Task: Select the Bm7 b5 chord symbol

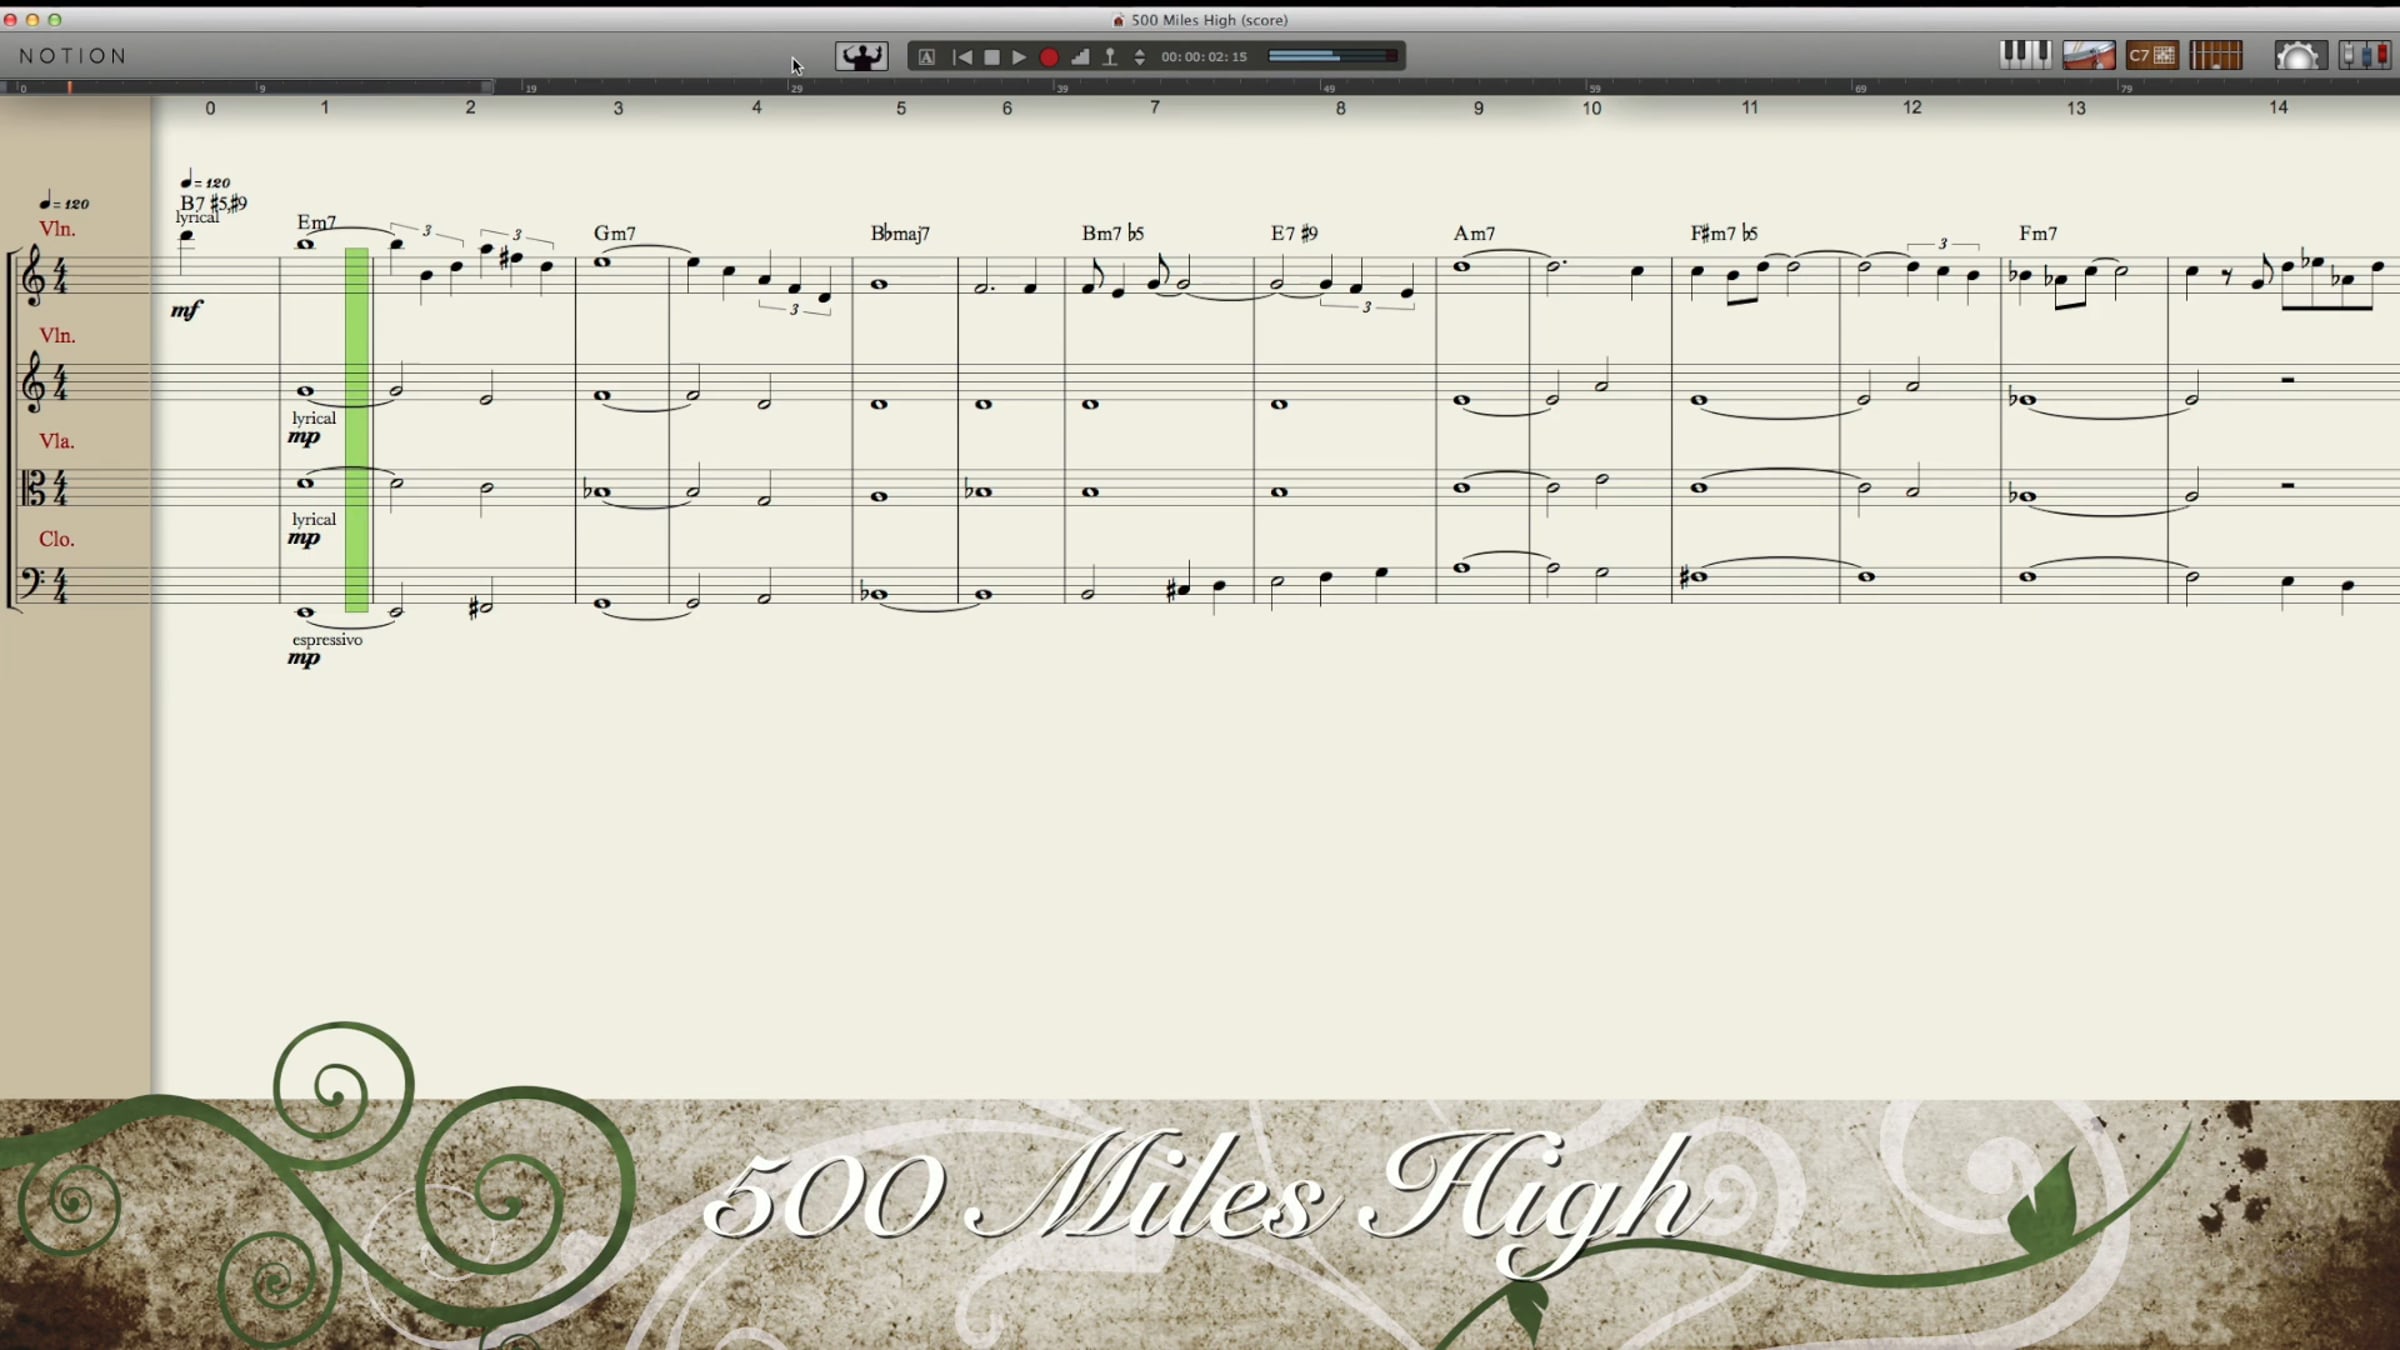Action: point(1112,233)
